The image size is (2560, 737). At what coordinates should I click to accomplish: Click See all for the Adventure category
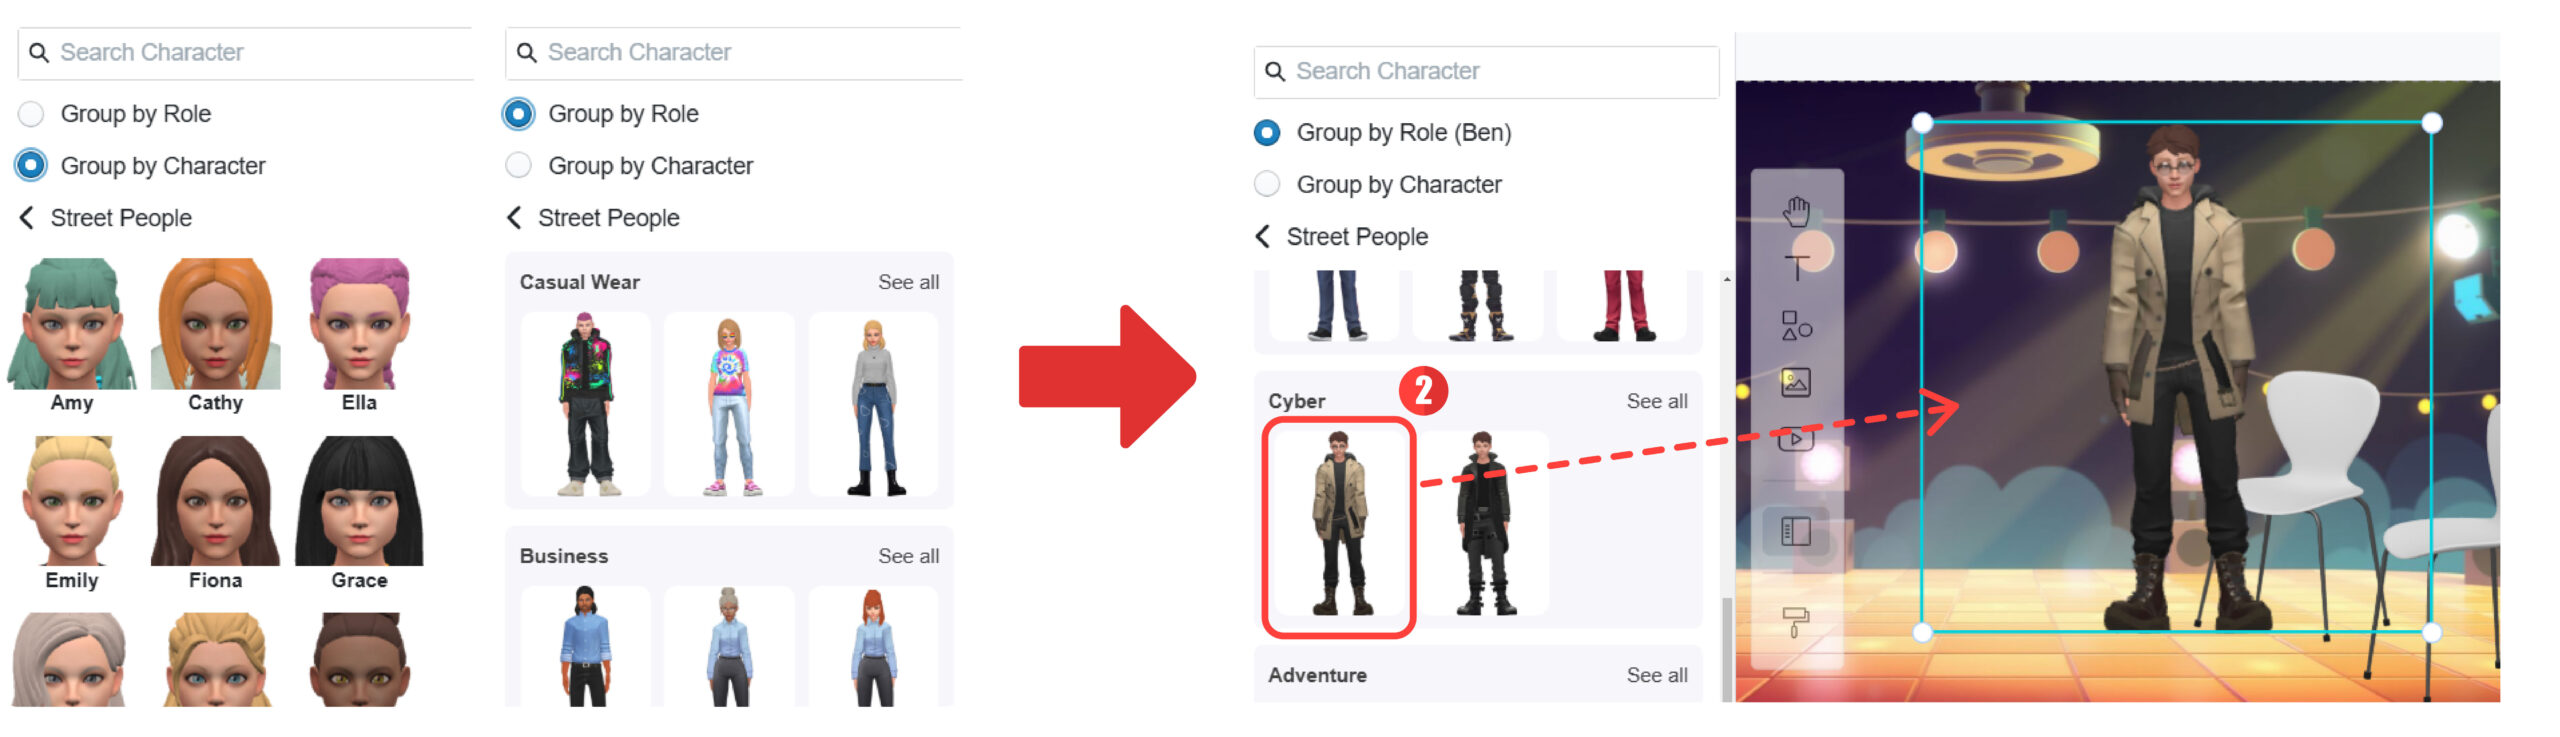[x=1657, y=675]
